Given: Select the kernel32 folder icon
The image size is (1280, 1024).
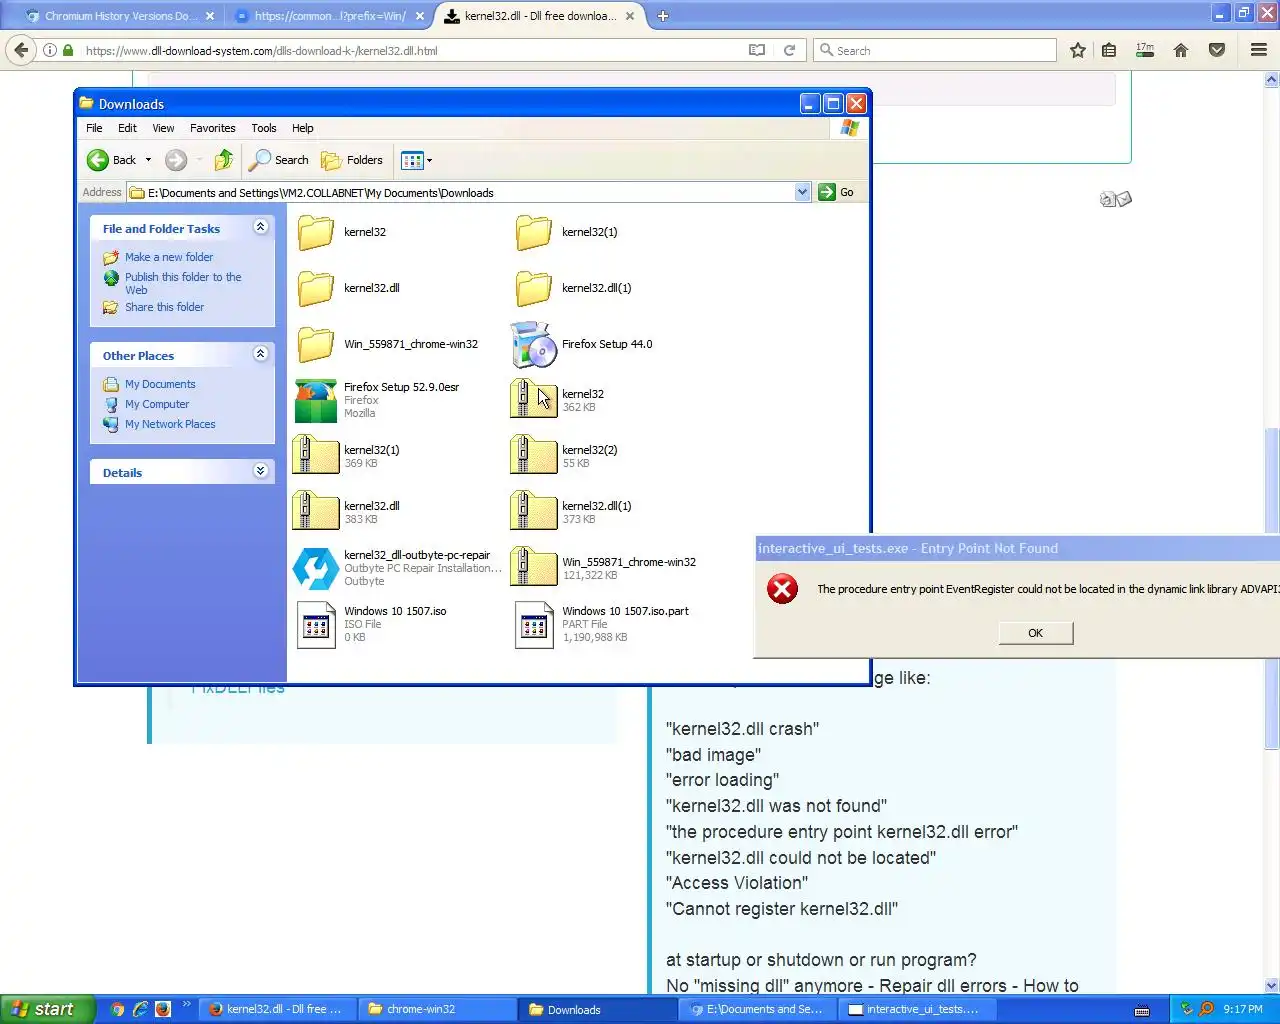Looking at the screenshot, I should click(x=316, y=232).
